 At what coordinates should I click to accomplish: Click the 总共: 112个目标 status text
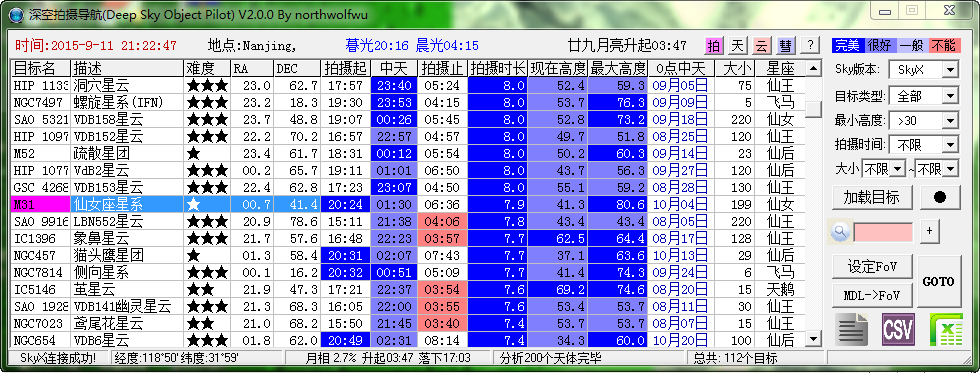tap(735, 358)
